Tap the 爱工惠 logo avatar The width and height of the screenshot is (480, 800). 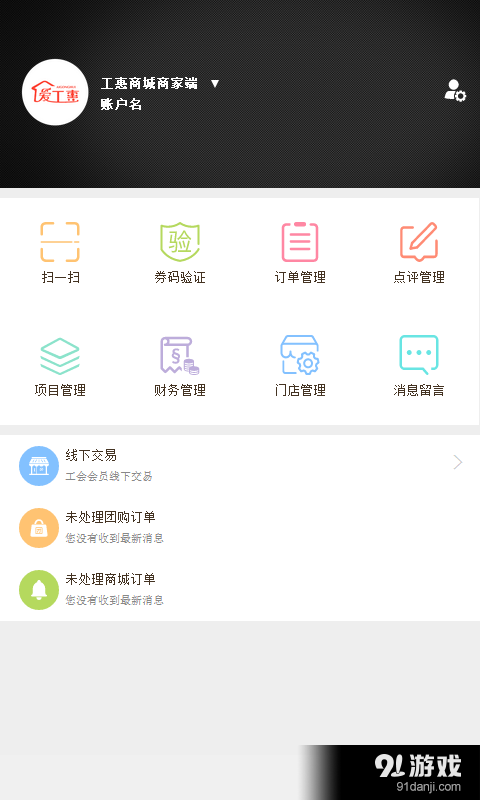(55, 92)
